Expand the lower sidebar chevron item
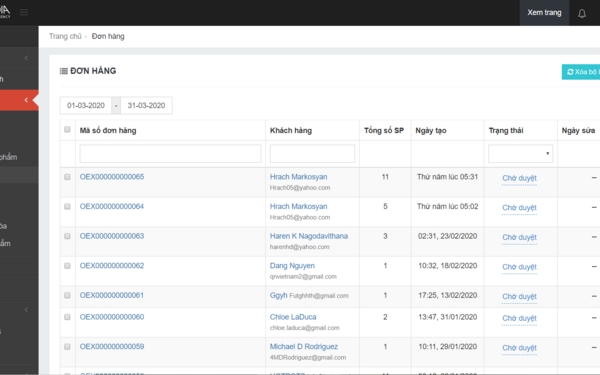The height and width of the screenshot is (375, 600). tap(26, 310)
